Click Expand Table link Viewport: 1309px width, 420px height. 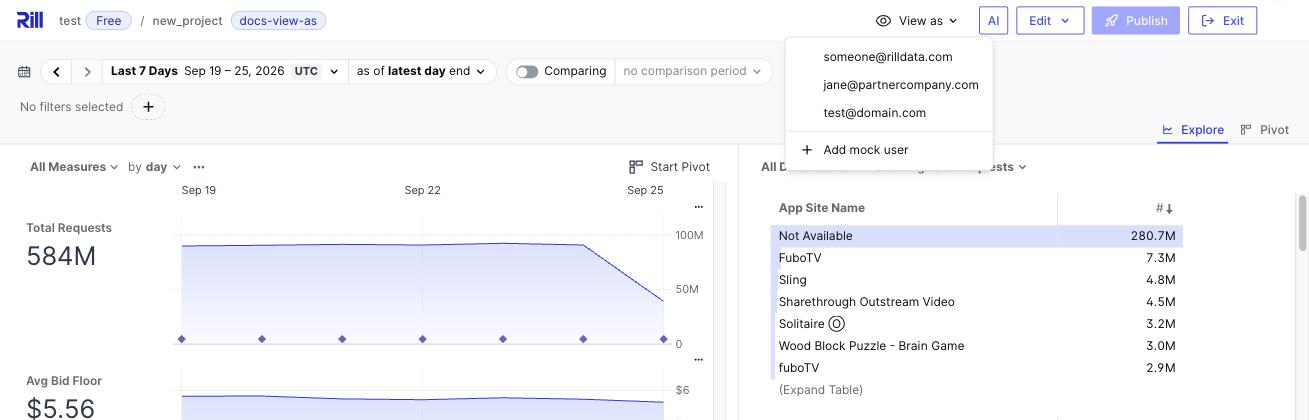[820, 390]
